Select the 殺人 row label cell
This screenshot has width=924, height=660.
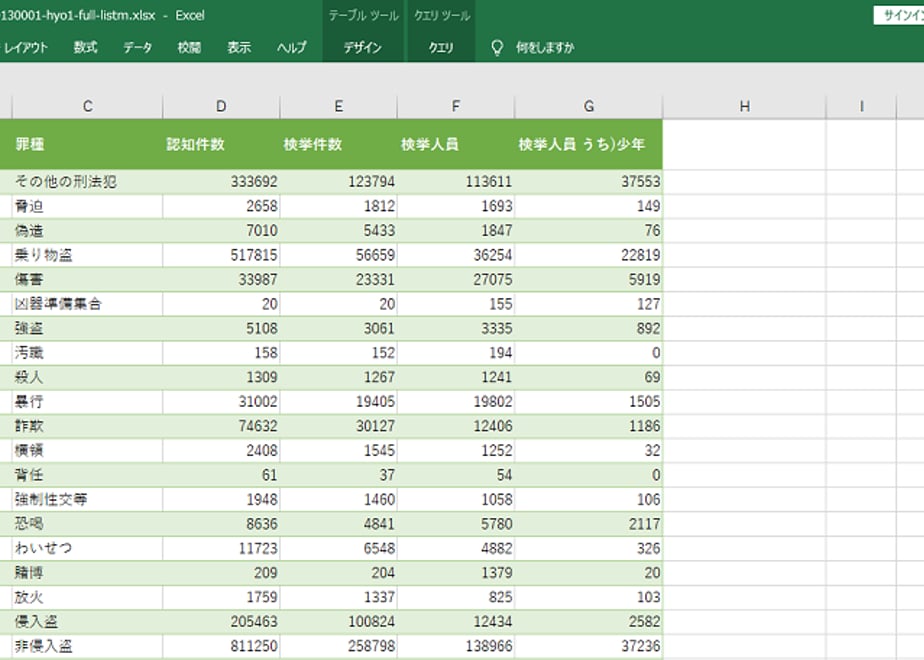coord(87,377)
